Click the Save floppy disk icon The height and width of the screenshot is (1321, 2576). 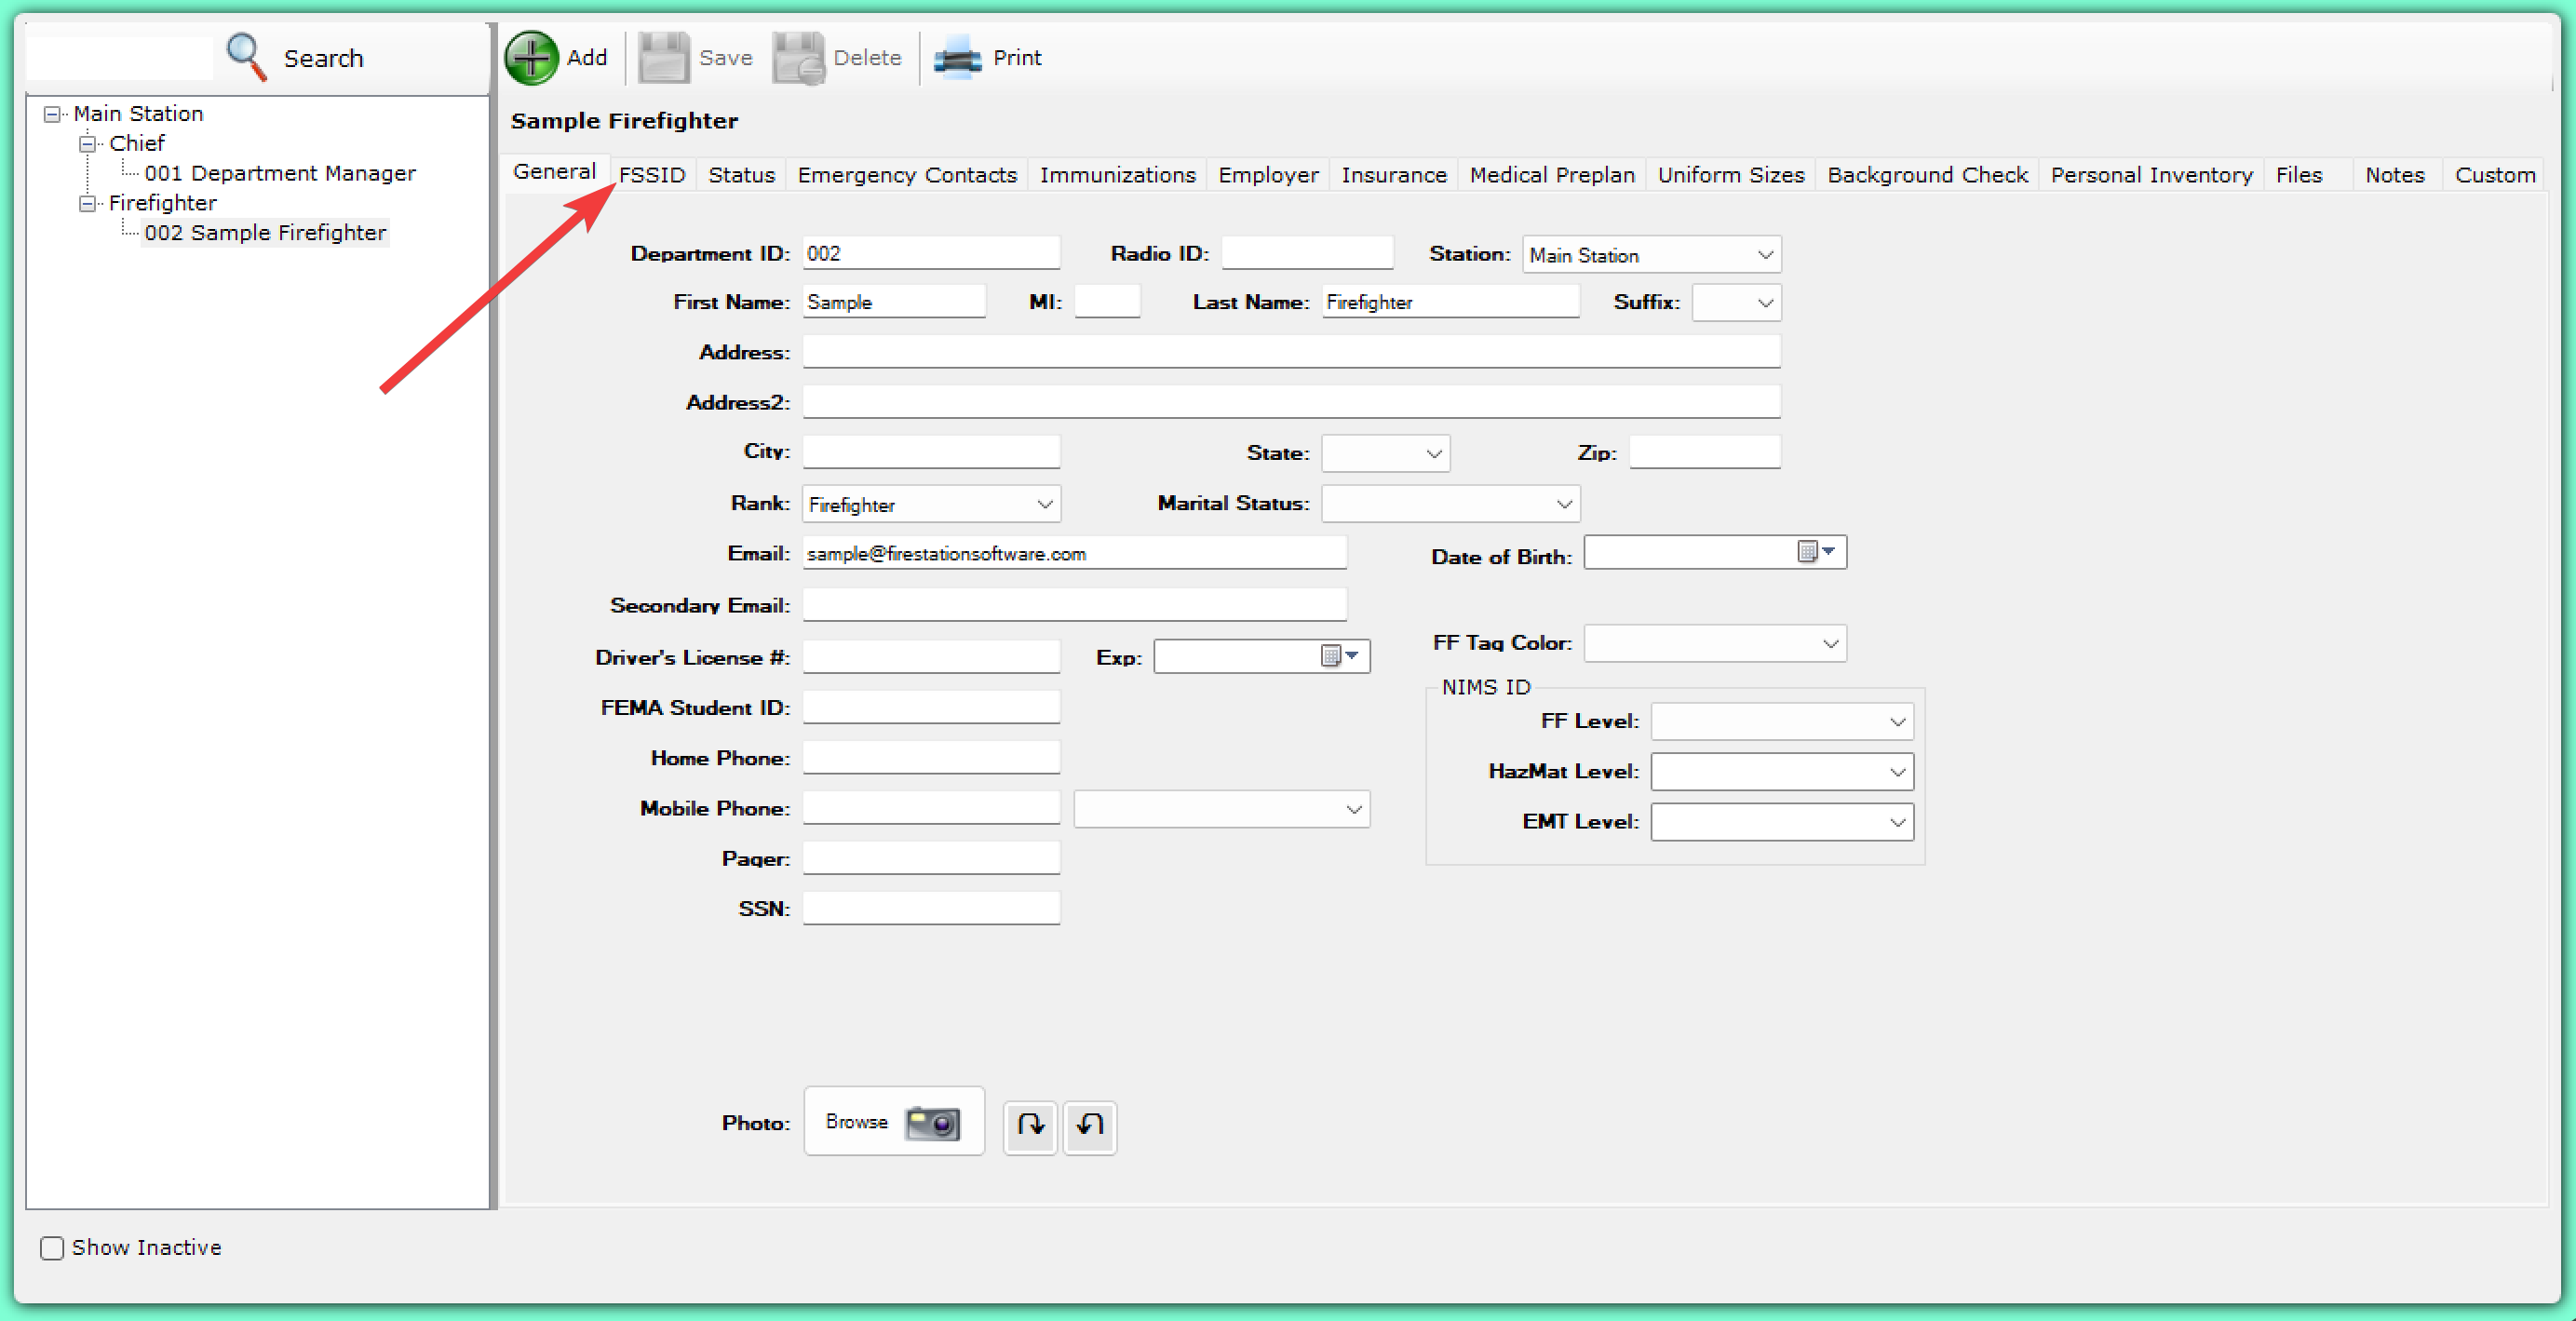coord(663,58)
